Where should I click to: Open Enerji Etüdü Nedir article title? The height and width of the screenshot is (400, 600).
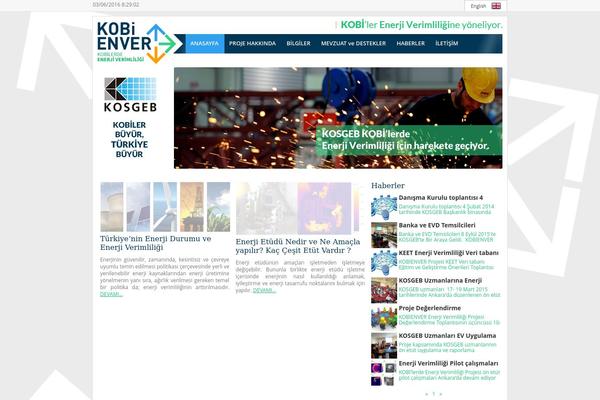coord(298,246)
